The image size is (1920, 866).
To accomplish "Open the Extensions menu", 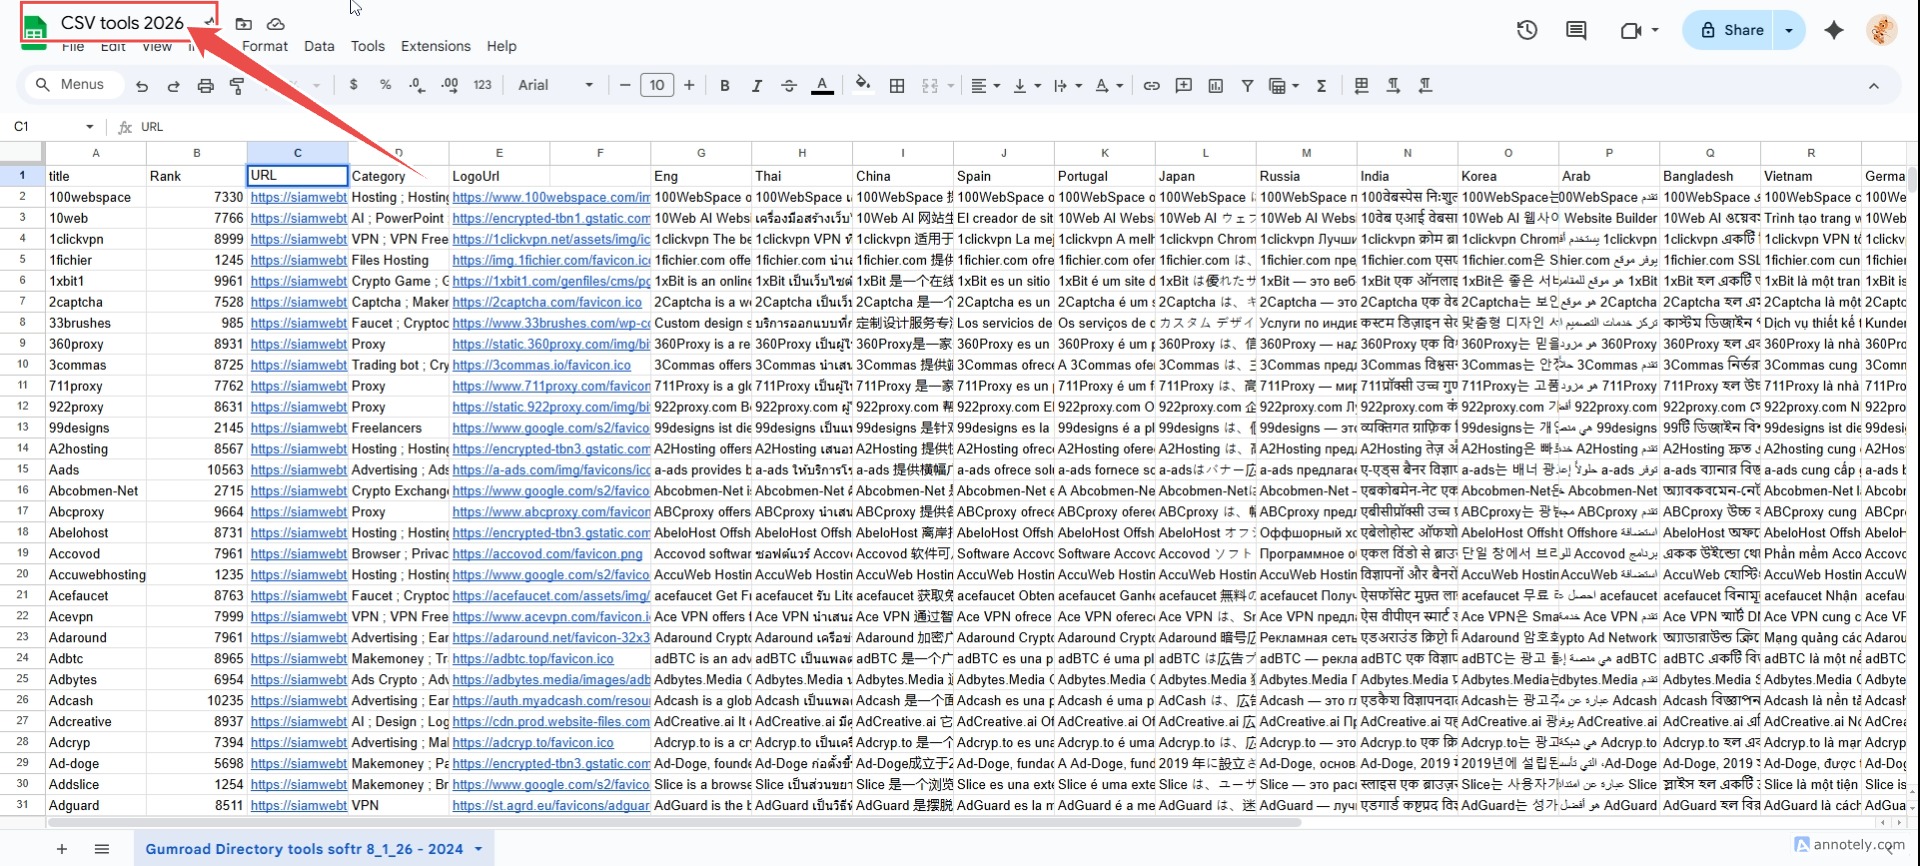I will 435,46.
